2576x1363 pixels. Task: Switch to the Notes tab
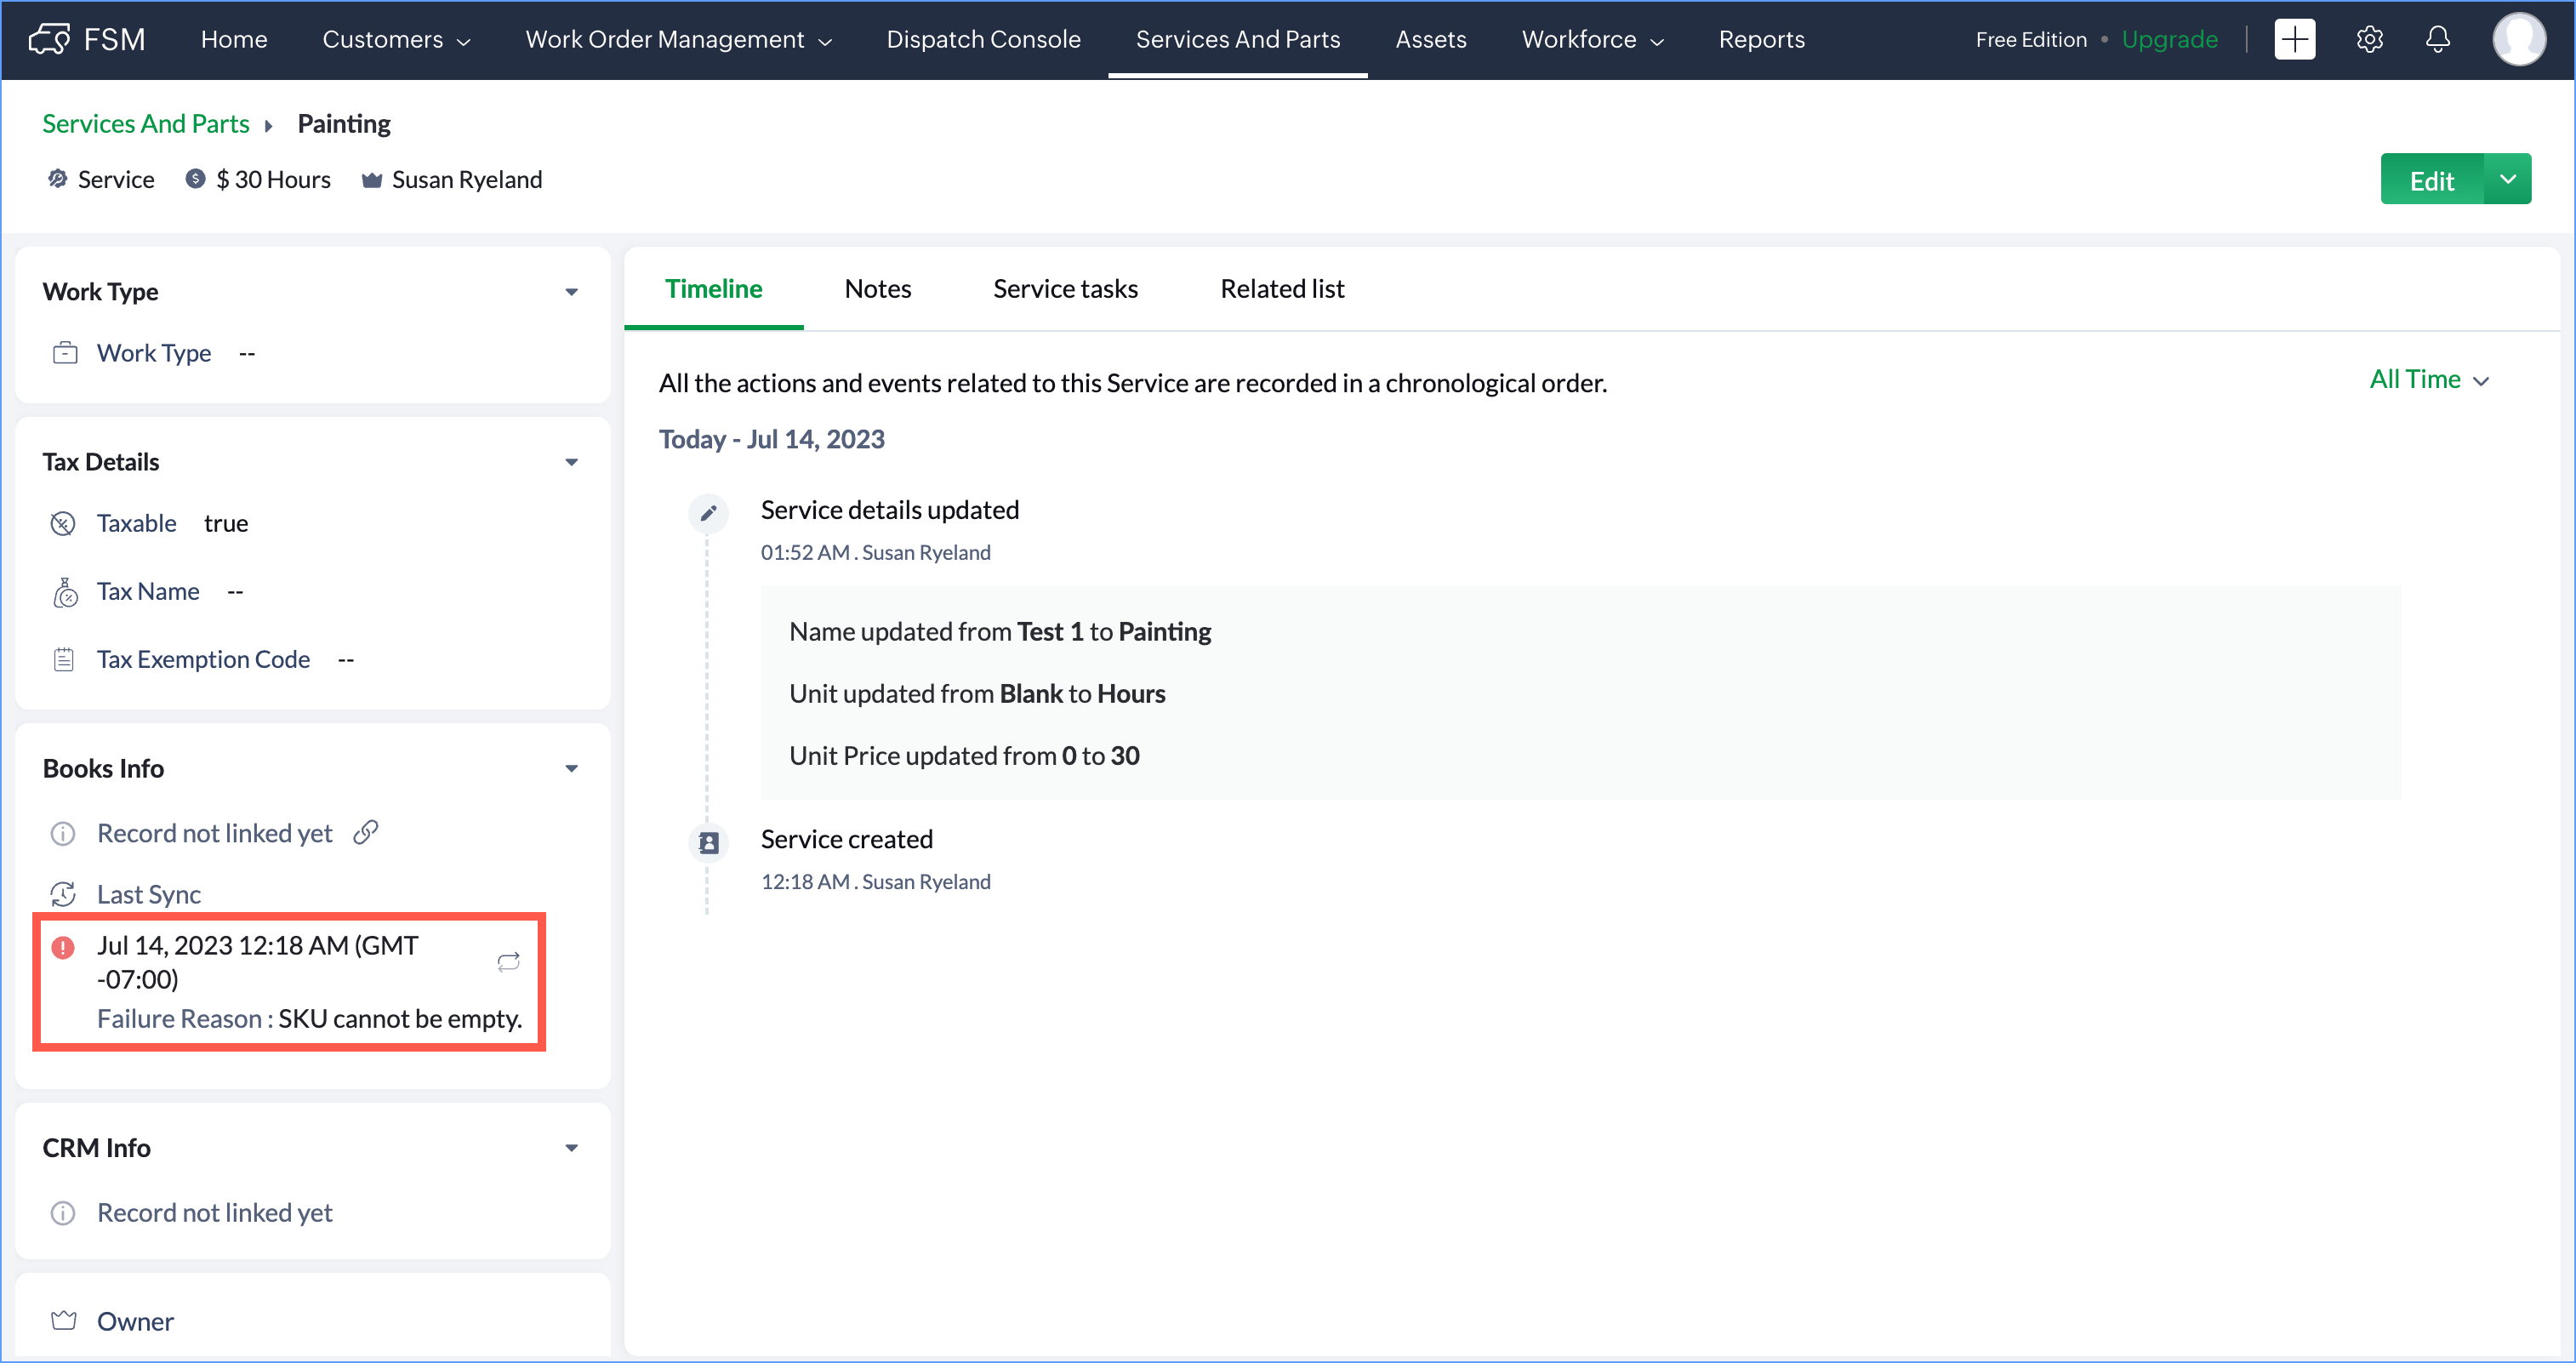877,289
